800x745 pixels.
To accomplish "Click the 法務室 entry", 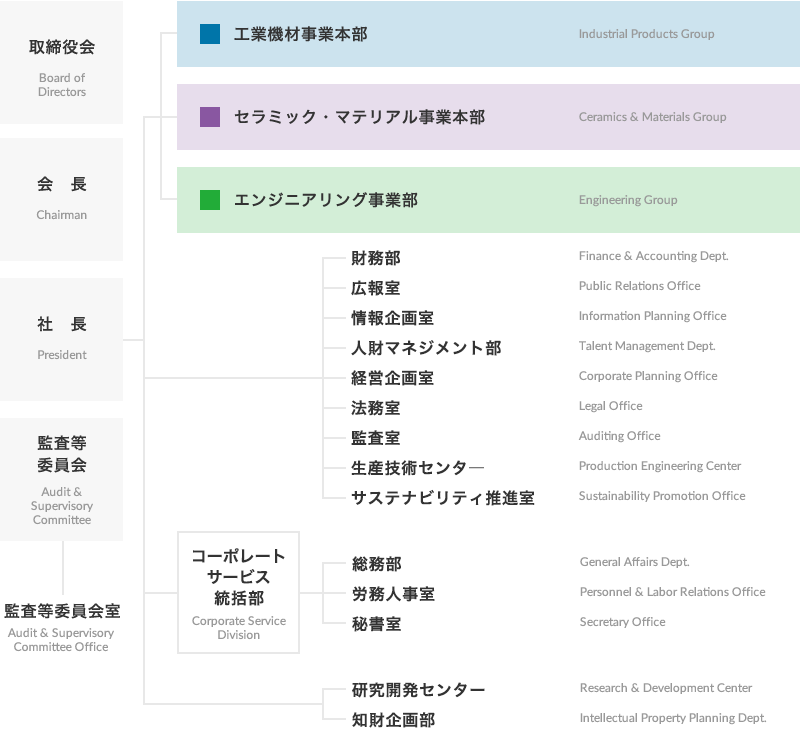I will [376, 408].
